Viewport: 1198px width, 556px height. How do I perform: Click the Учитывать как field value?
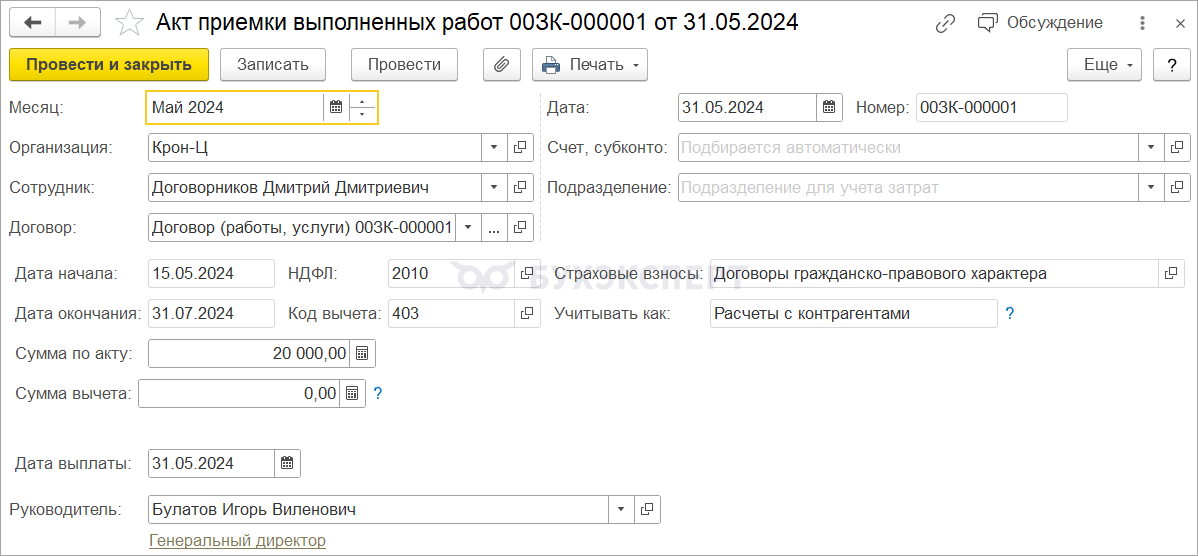click(853, 313)
